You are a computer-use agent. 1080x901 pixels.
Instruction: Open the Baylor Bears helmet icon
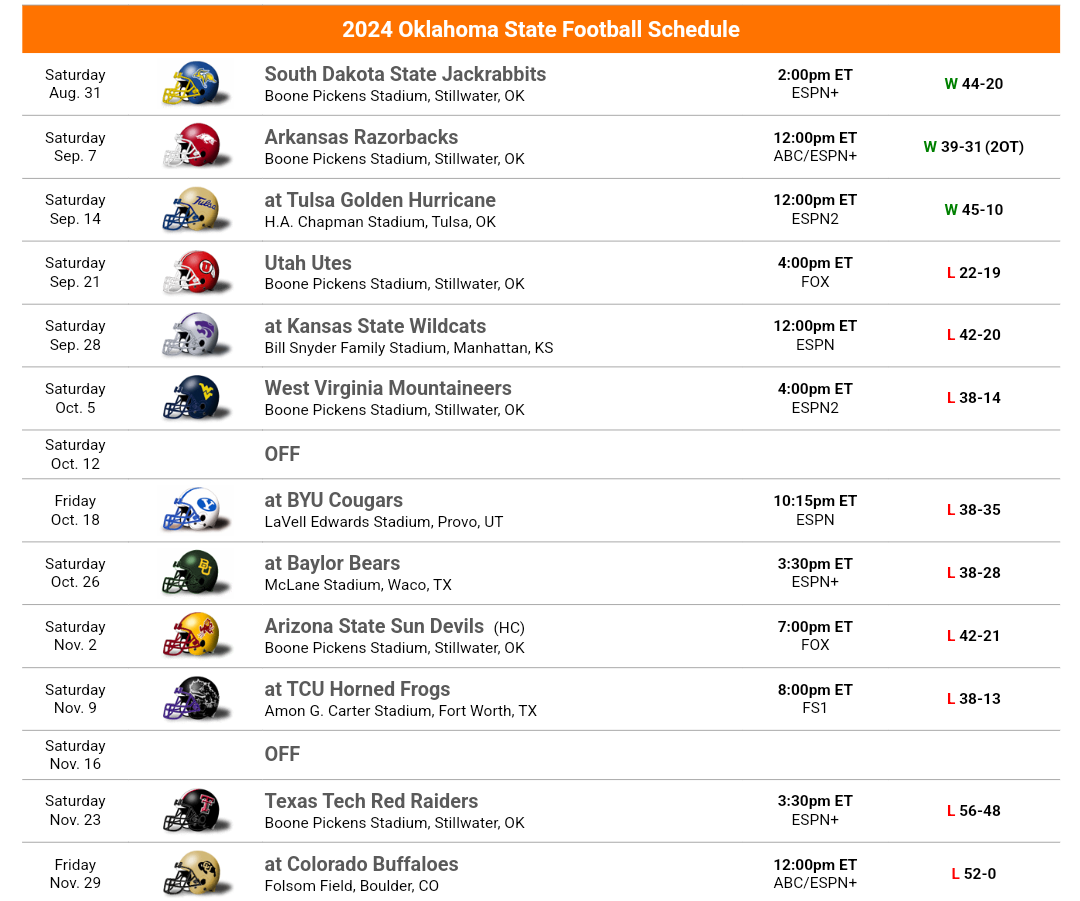point(196,572)
